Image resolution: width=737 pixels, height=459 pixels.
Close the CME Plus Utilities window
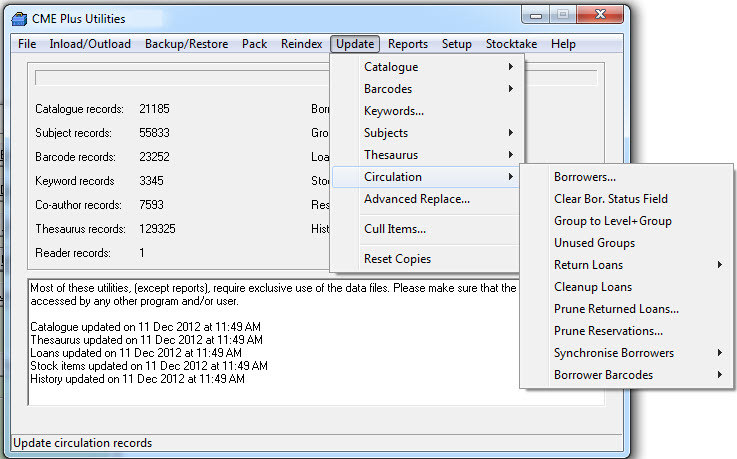[600, 15]
